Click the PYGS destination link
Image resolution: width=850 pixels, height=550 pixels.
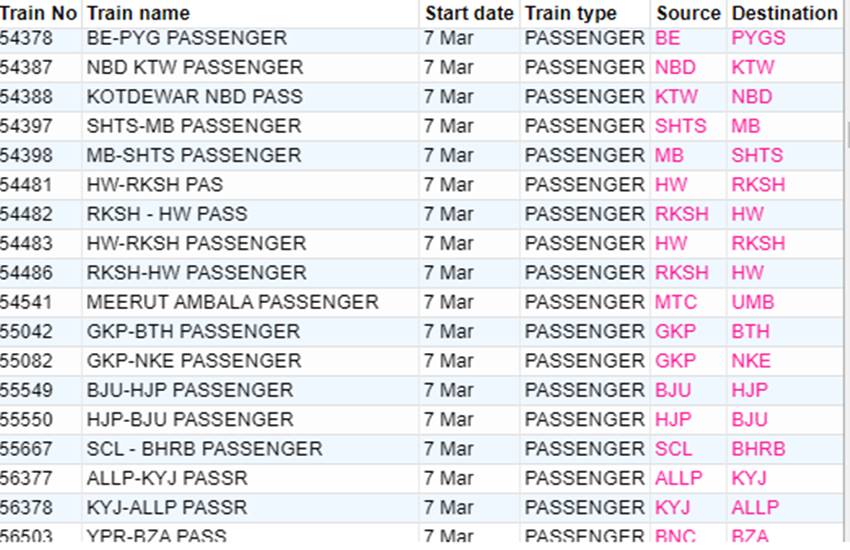point(758,38)
